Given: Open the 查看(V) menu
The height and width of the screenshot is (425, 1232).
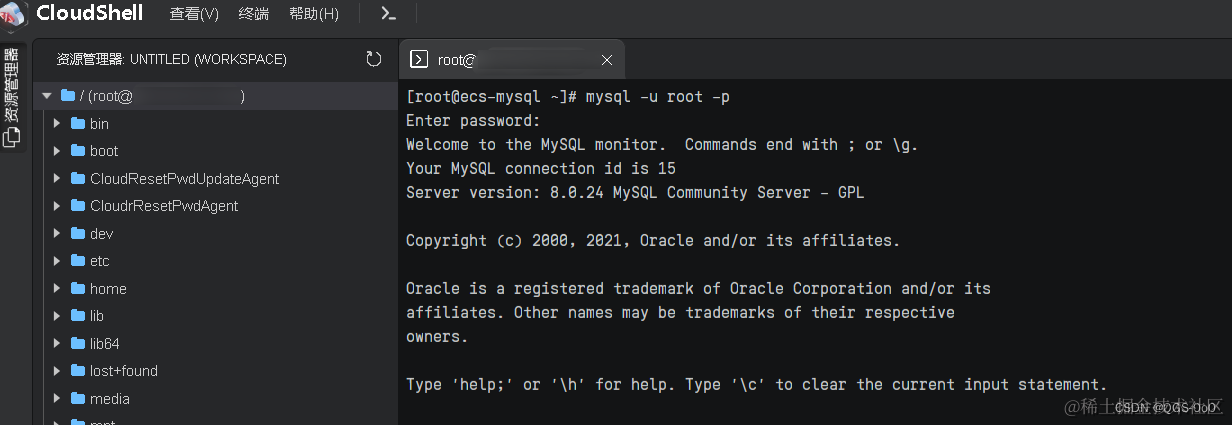Looking at the screenshot, I should [194, 14].
